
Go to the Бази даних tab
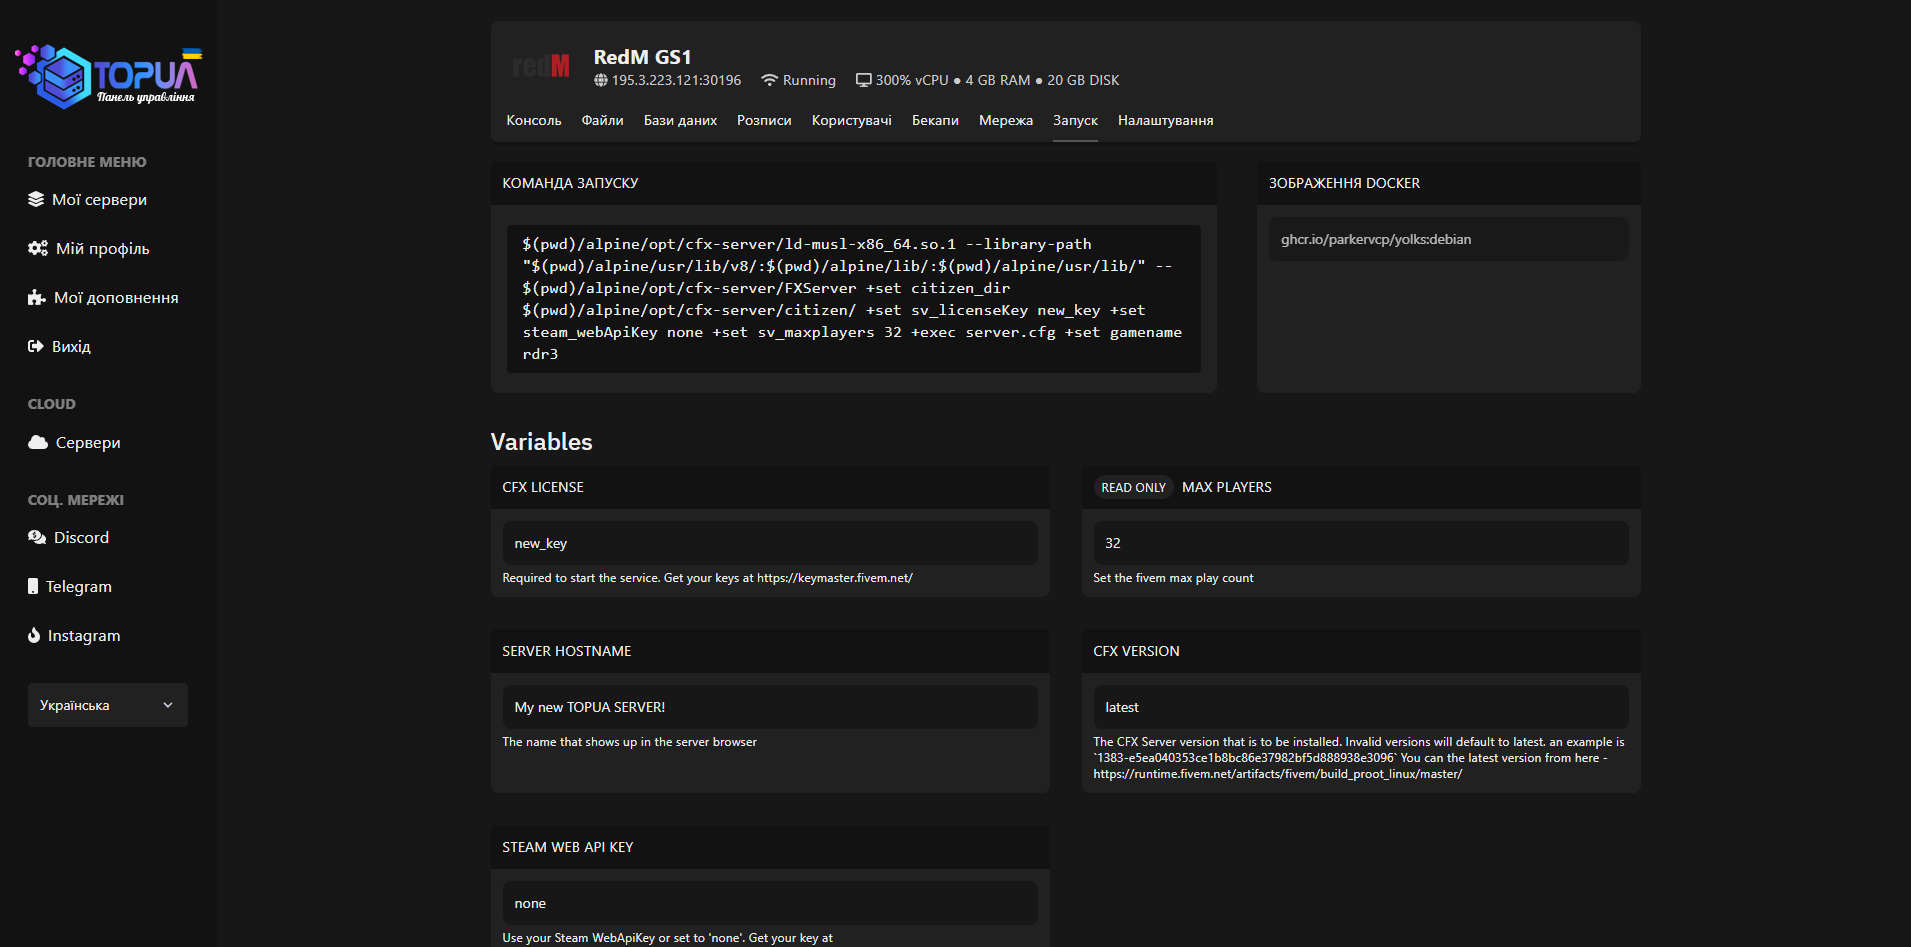(680, 120)
